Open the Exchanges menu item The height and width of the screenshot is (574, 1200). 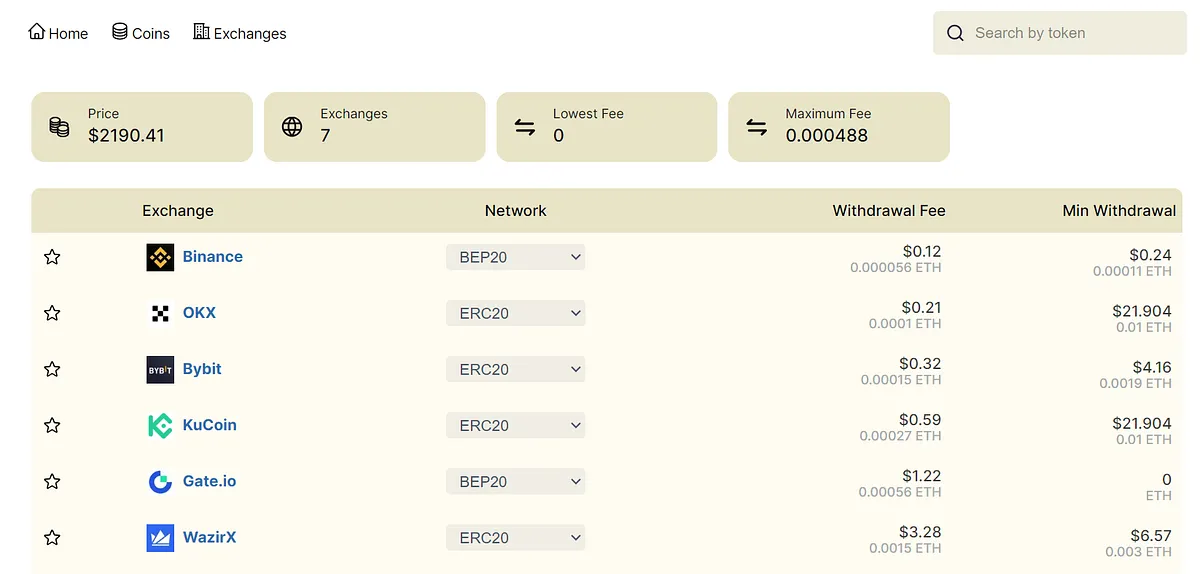[240, 33]
